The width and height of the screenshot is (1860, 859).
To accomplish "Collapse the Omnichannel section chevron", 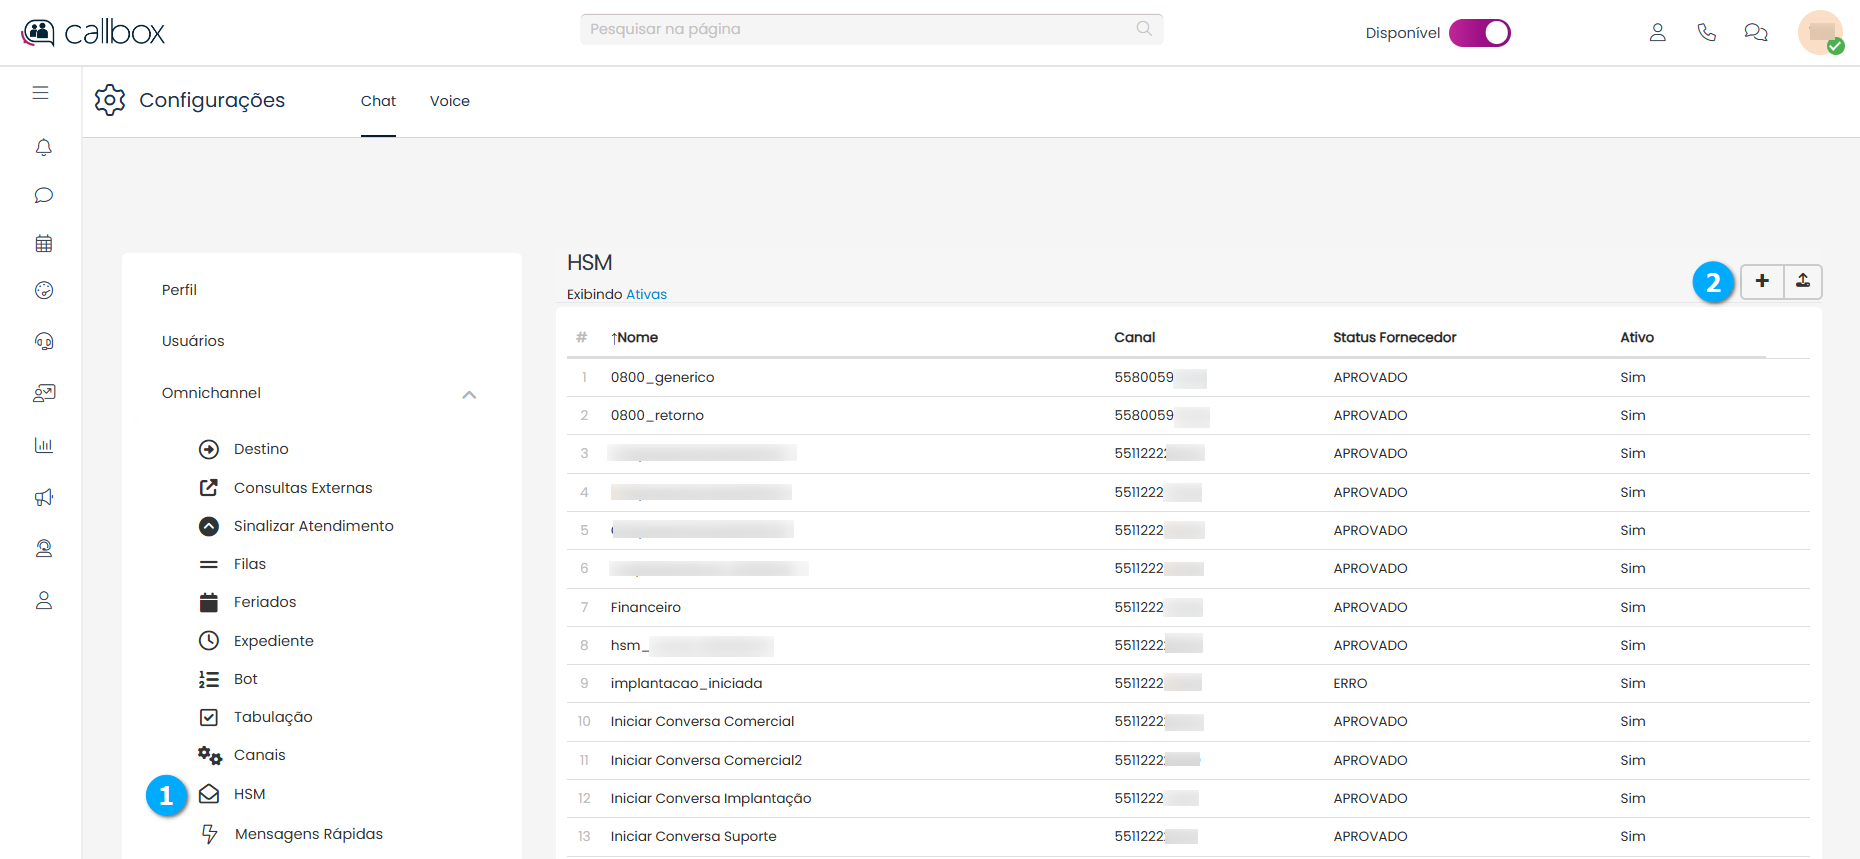I will 469,394.
